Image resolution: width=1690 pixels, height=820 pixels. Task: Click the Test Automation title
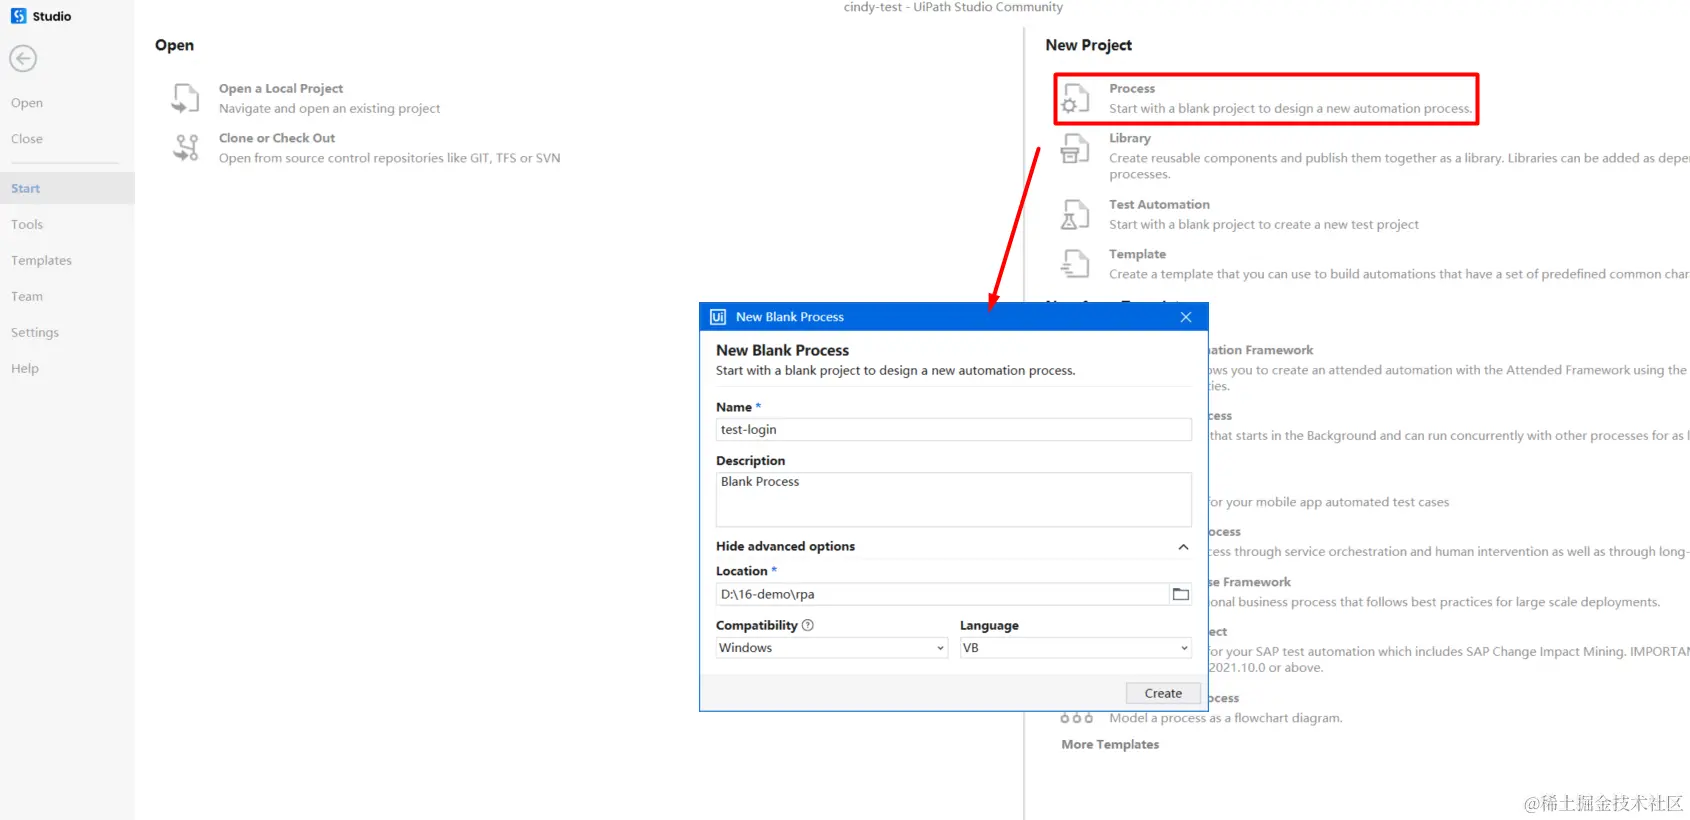[x=1159, y=204]
